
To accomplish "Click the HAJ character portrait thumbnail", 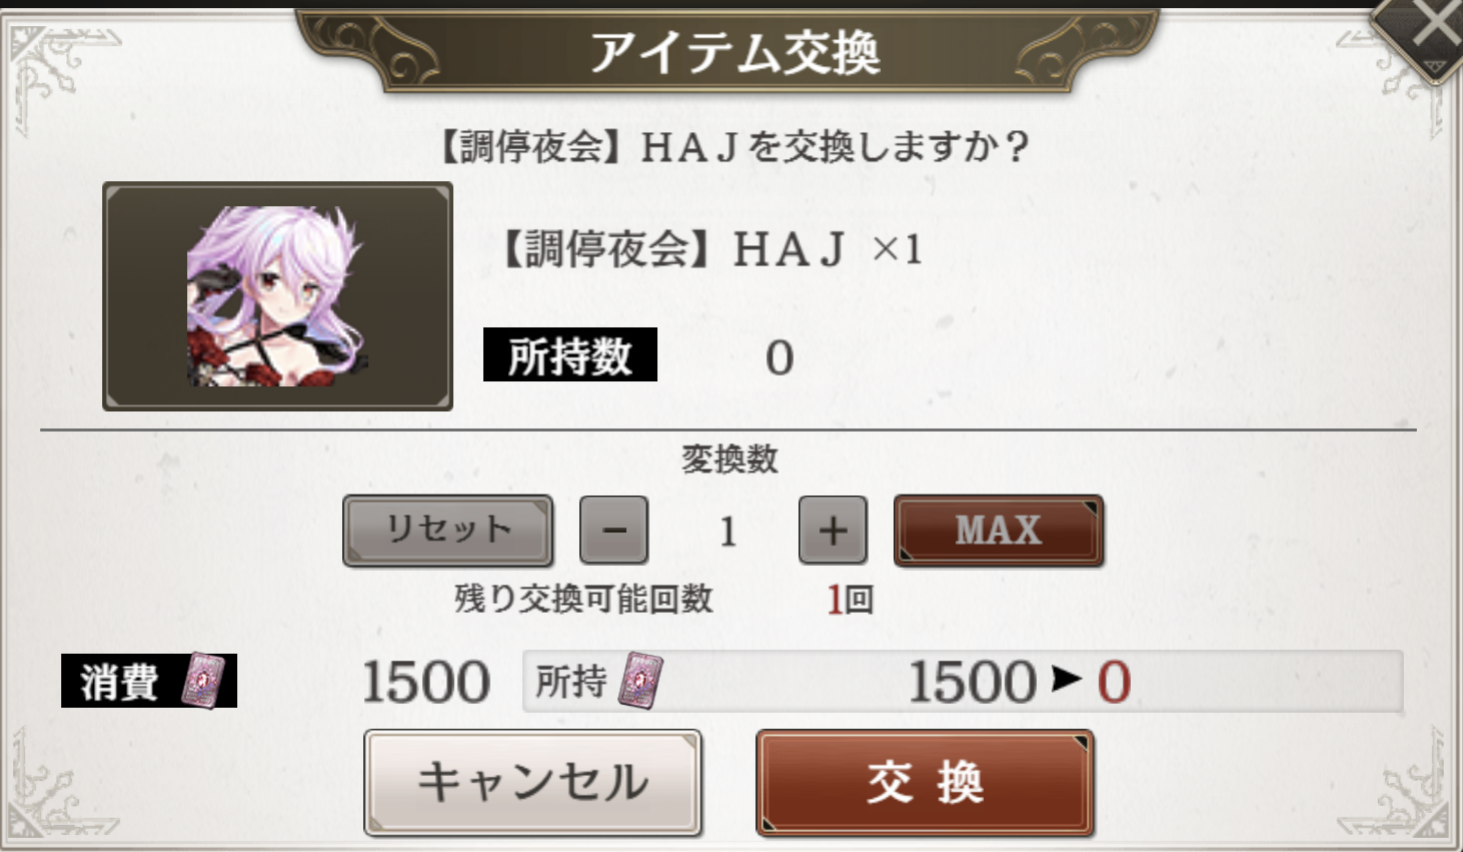I will tap(277, 296).
